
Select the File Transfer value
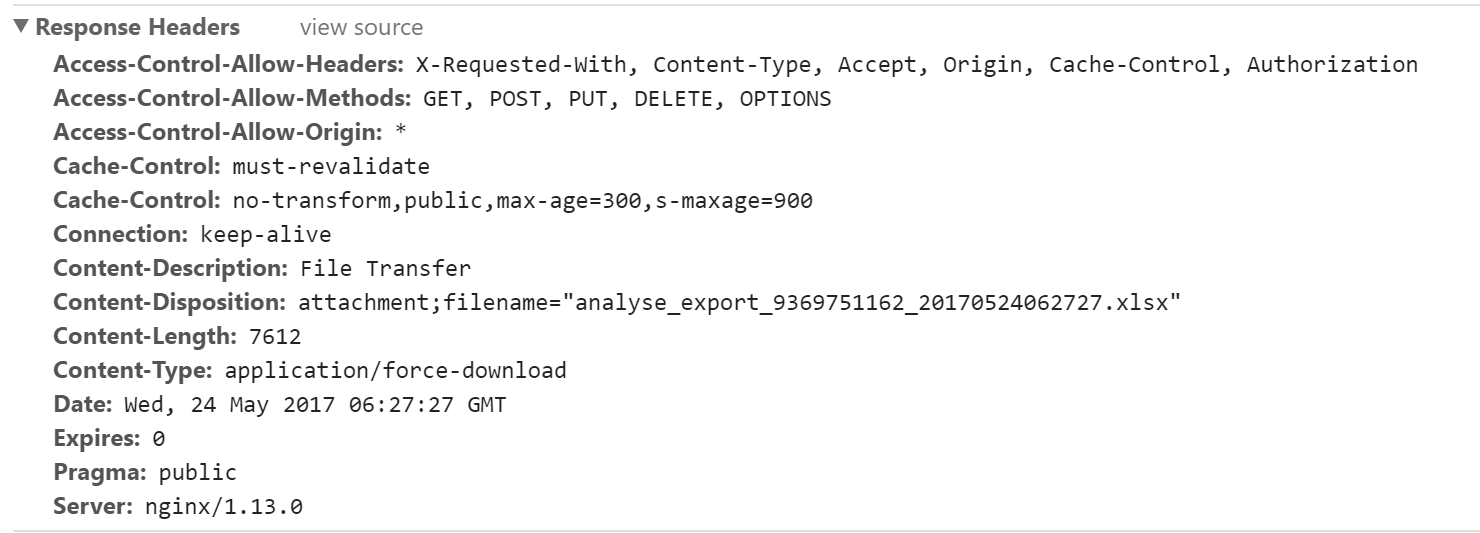385,269
